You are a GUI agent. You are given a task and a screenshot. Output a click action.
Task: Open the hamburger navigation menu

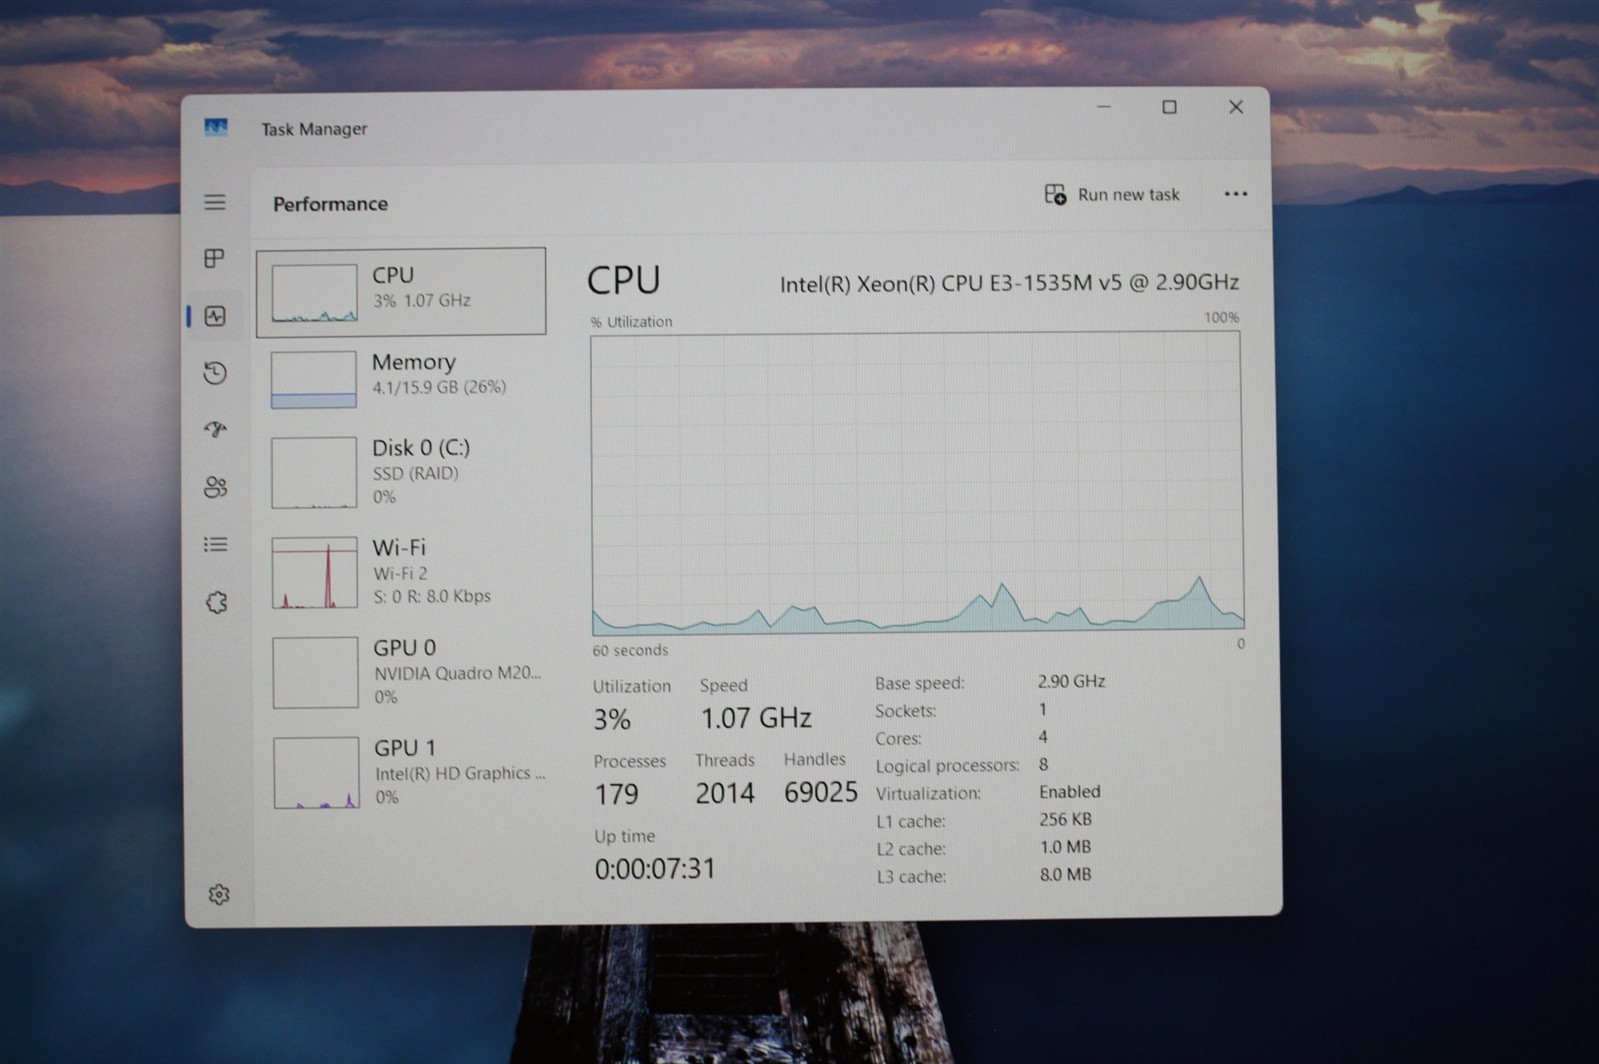coord(215,202)
